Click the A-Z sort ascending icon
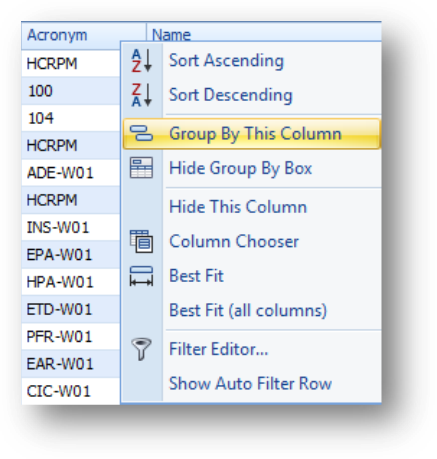The height and width of the screenshot is (459, 437). click(142, 60)
